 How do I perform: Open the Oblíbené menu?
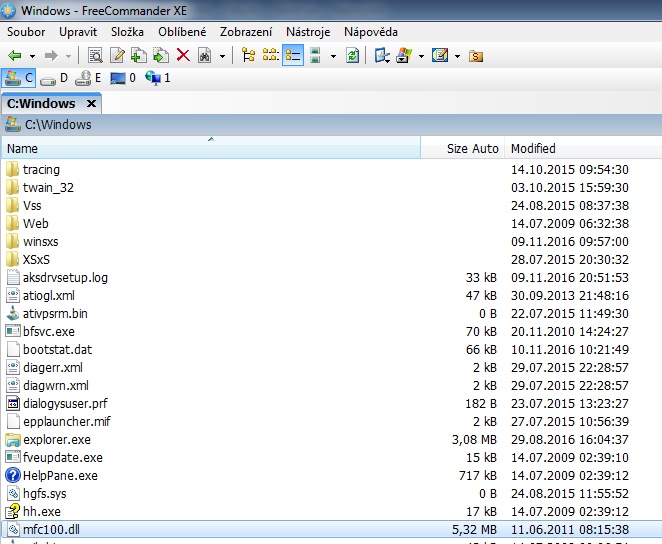click(182, 32)
